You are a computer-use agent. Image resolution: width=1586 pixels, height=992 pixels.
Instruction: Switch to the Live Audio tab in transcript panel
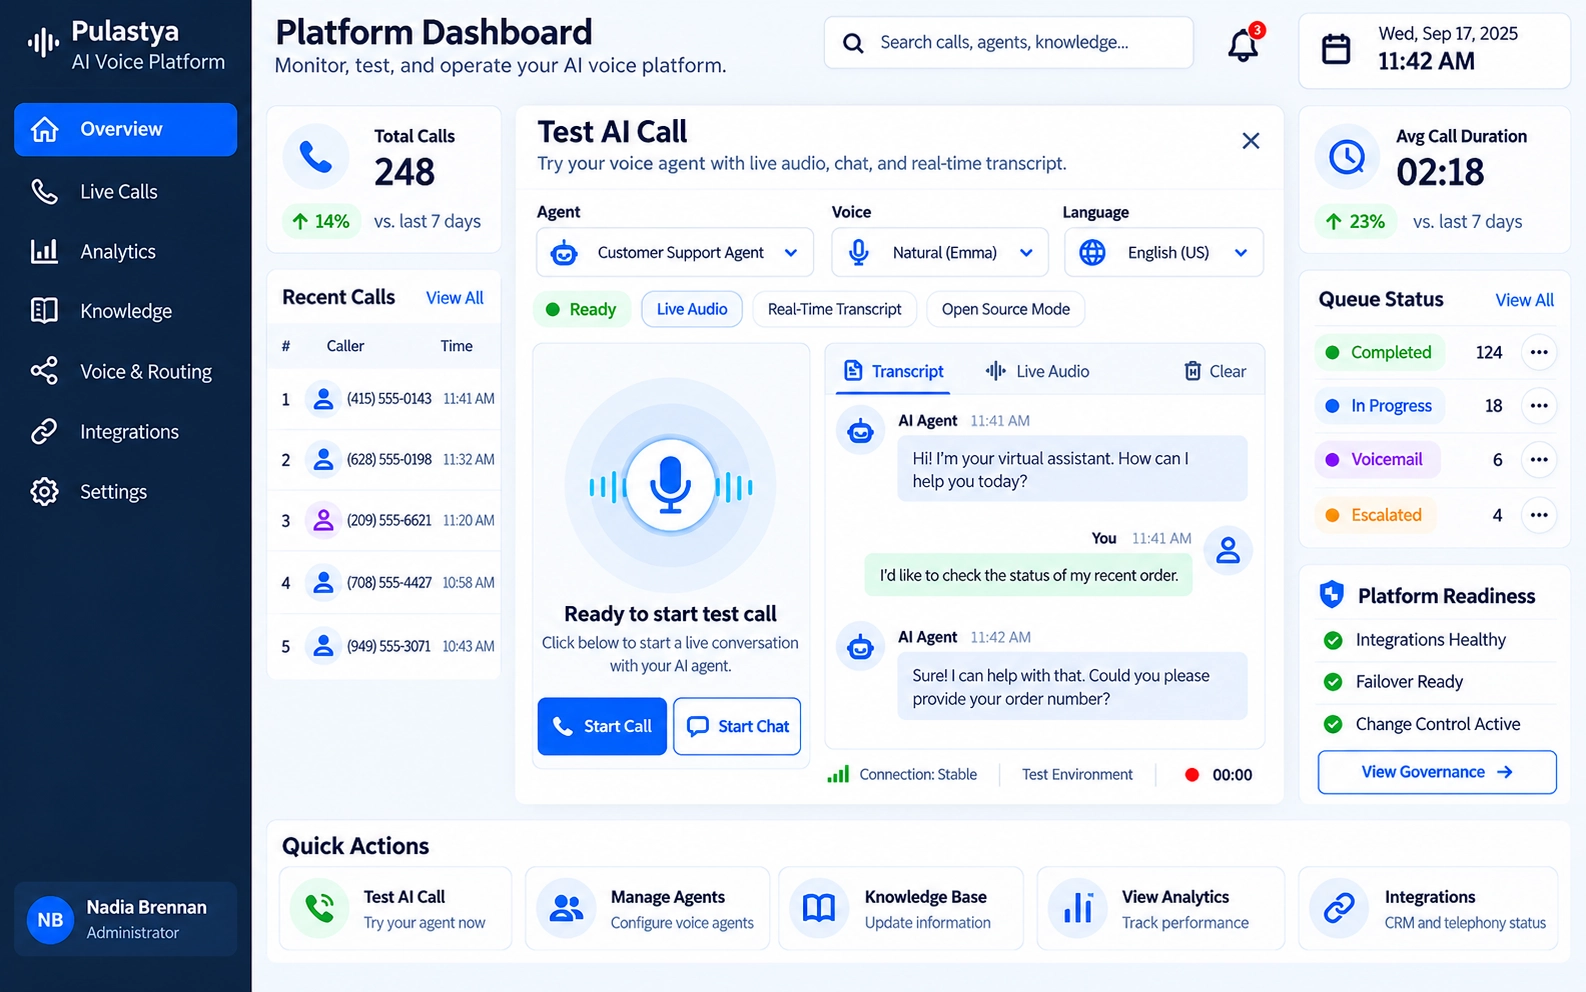[x=1038, y=371]
